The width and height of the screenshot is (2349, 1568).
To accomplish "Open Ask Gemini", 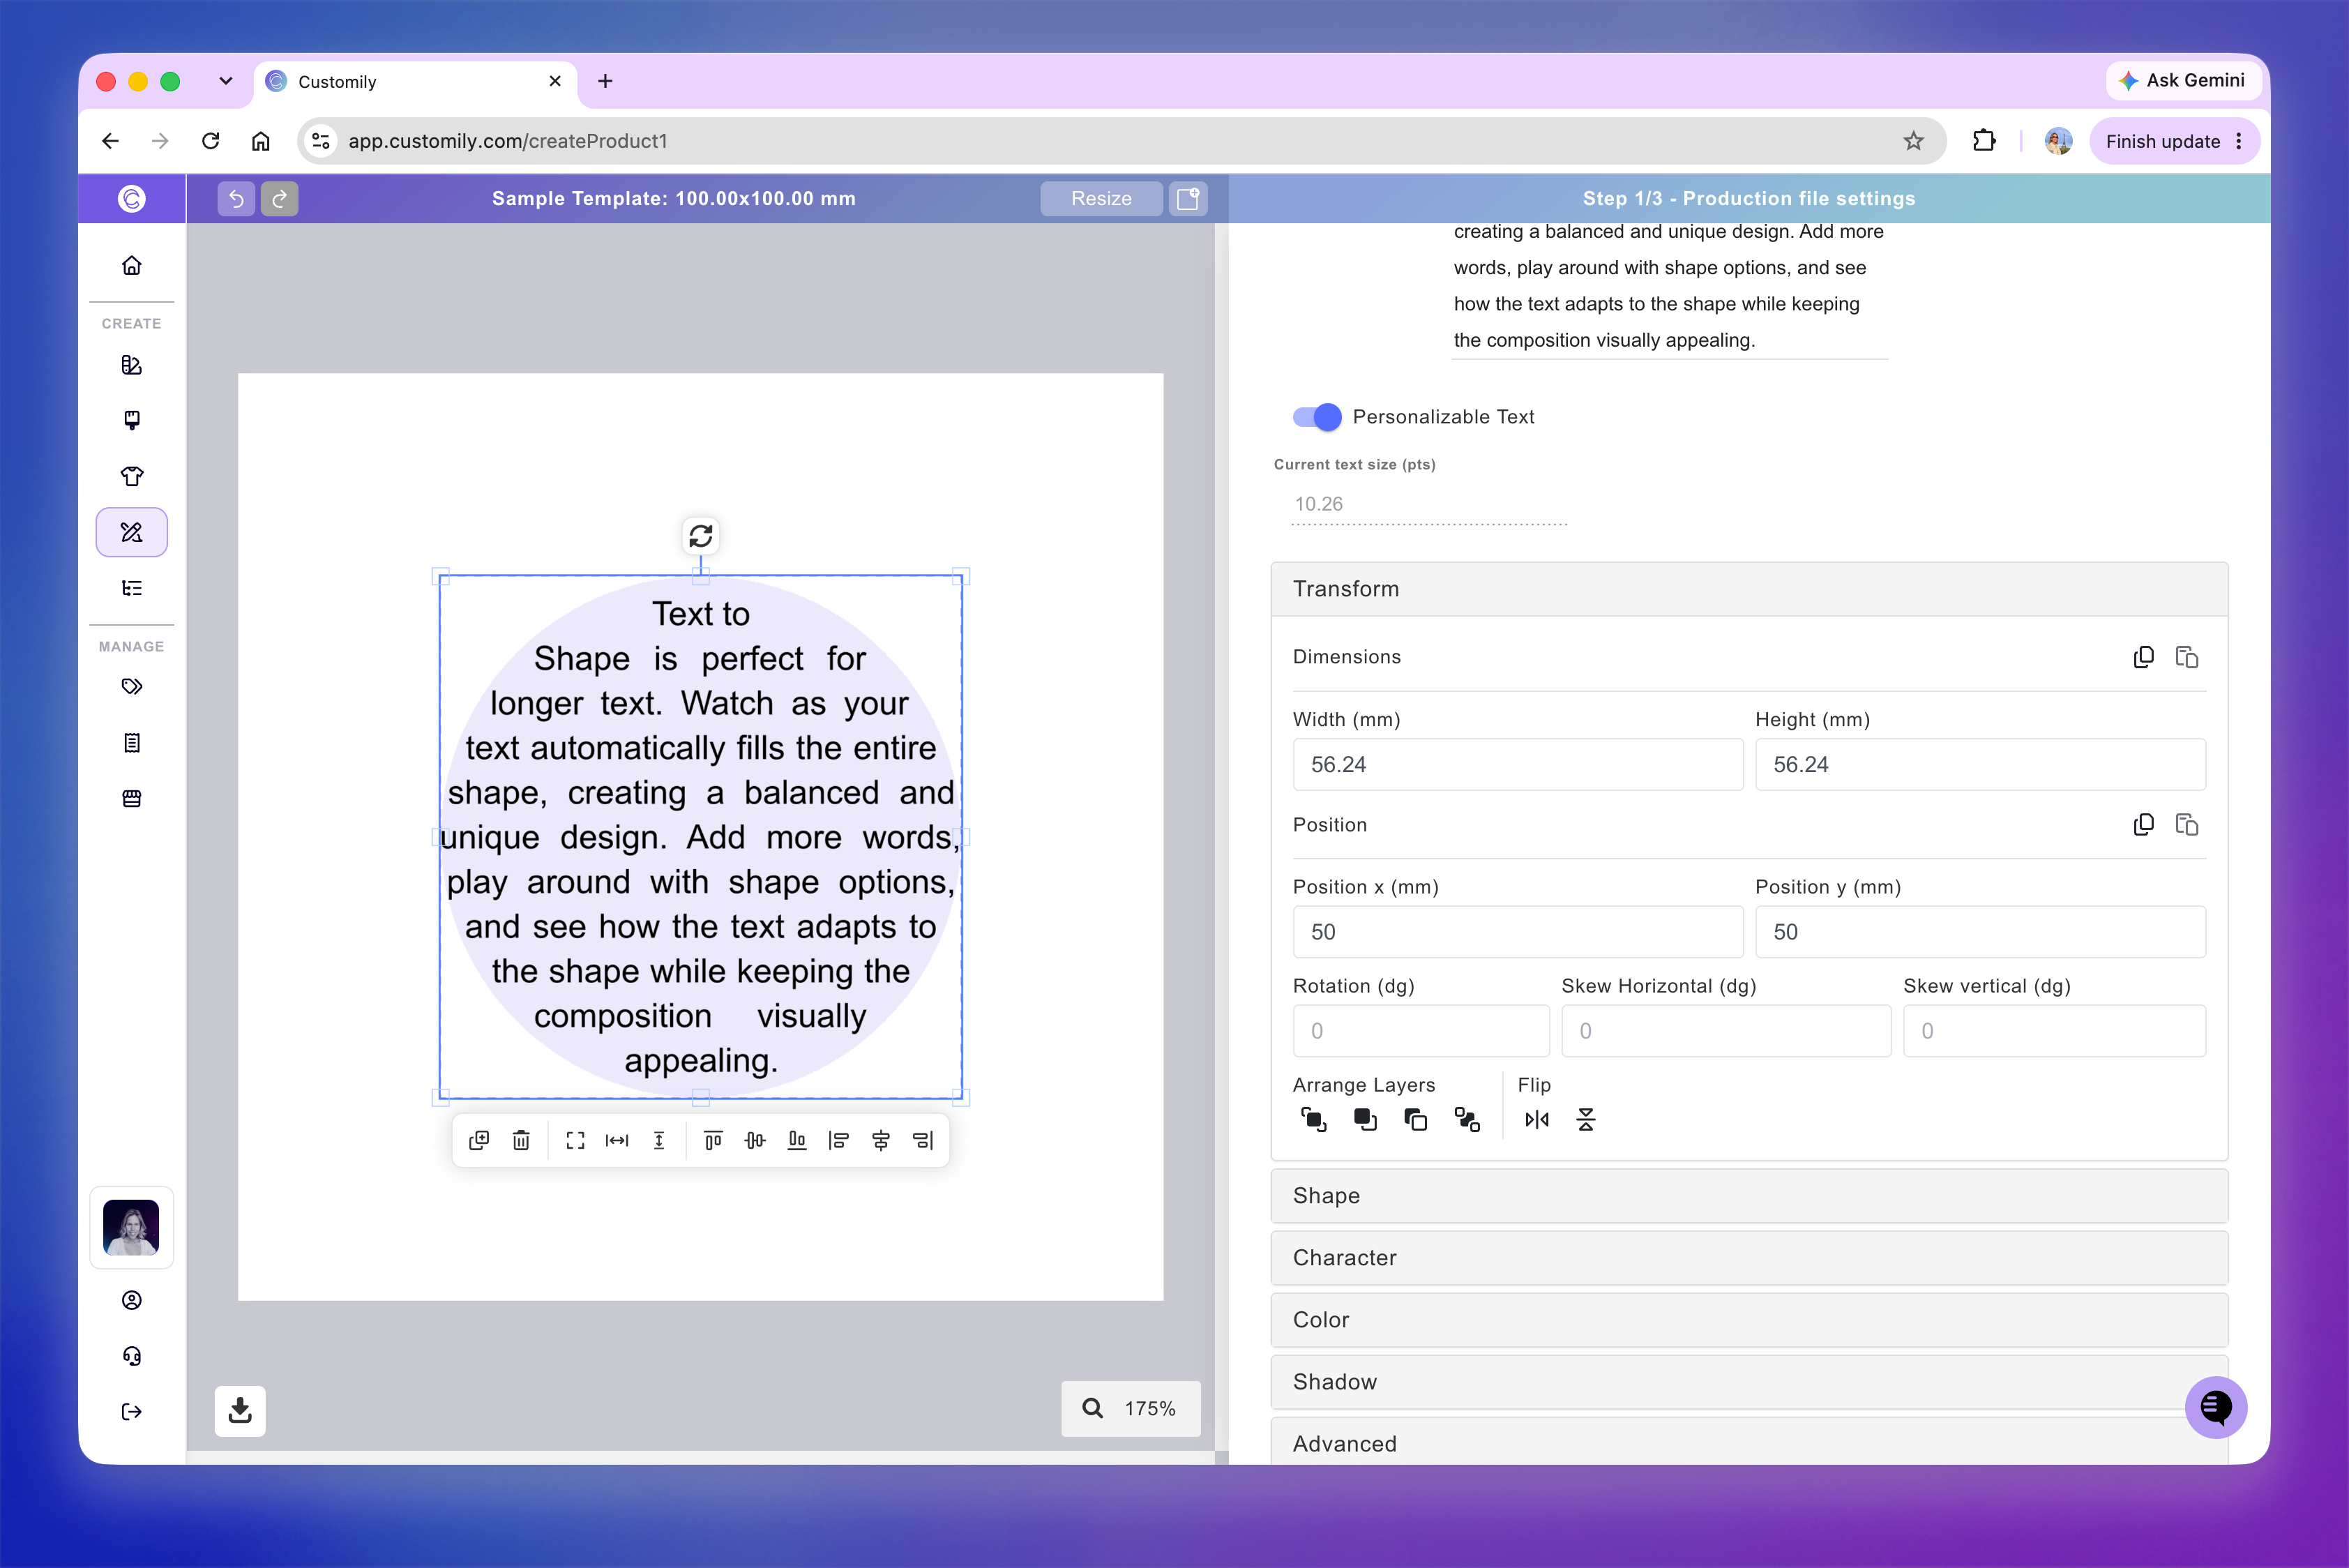I will coord(2182,80).
